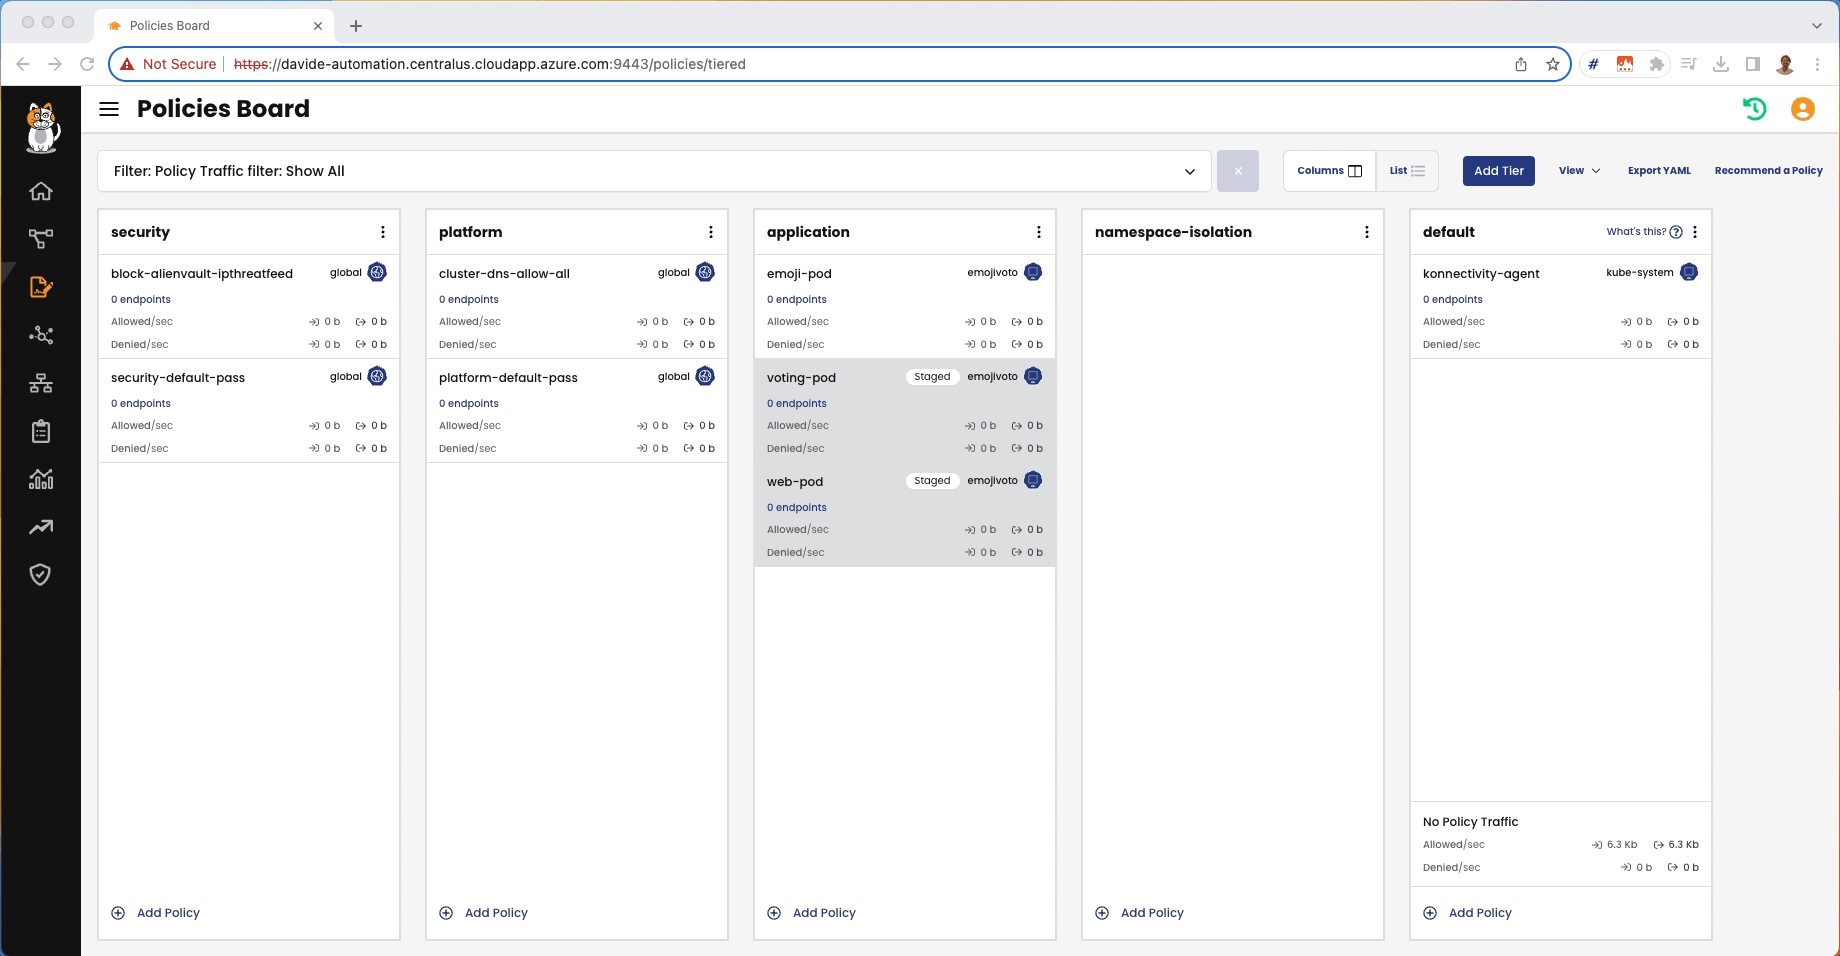Viewport: 1840px width, 956px height.
Task: Go to the Dashboard home icon in the sidebar
Action: [x=41, y=191]
